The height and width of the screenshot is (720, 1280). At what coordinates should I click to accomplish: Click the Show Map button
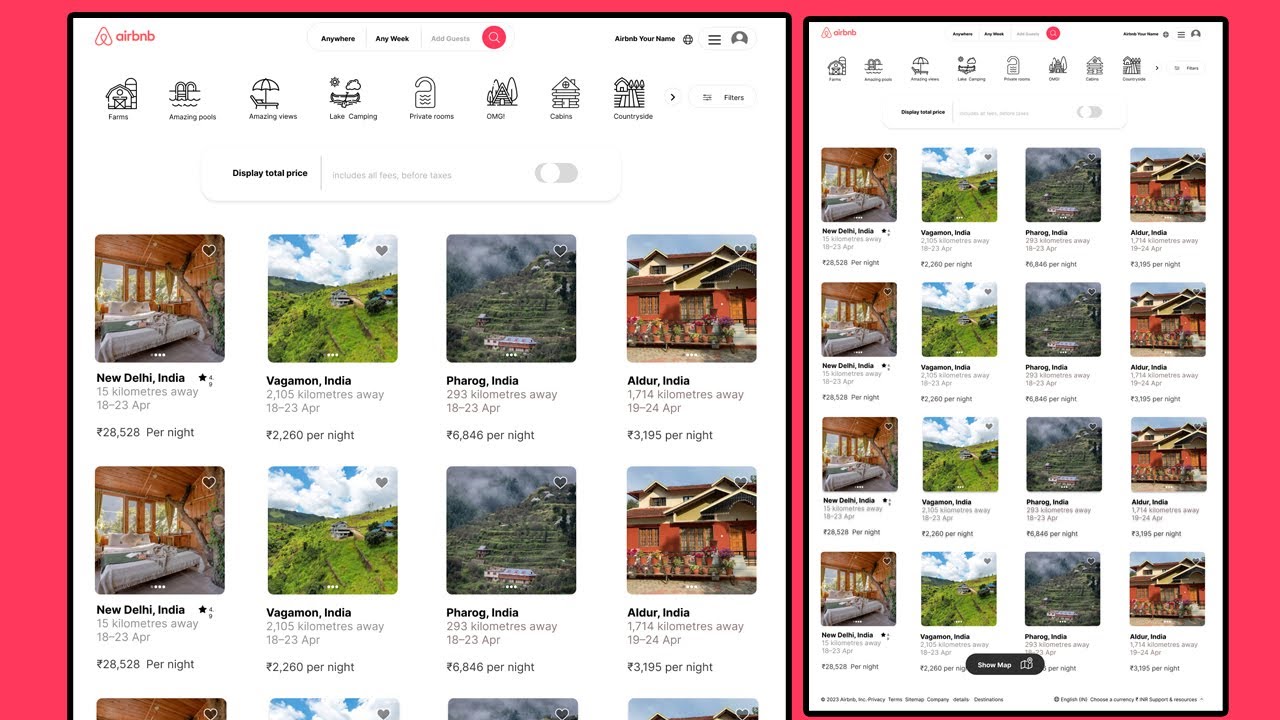[1005, 665]
